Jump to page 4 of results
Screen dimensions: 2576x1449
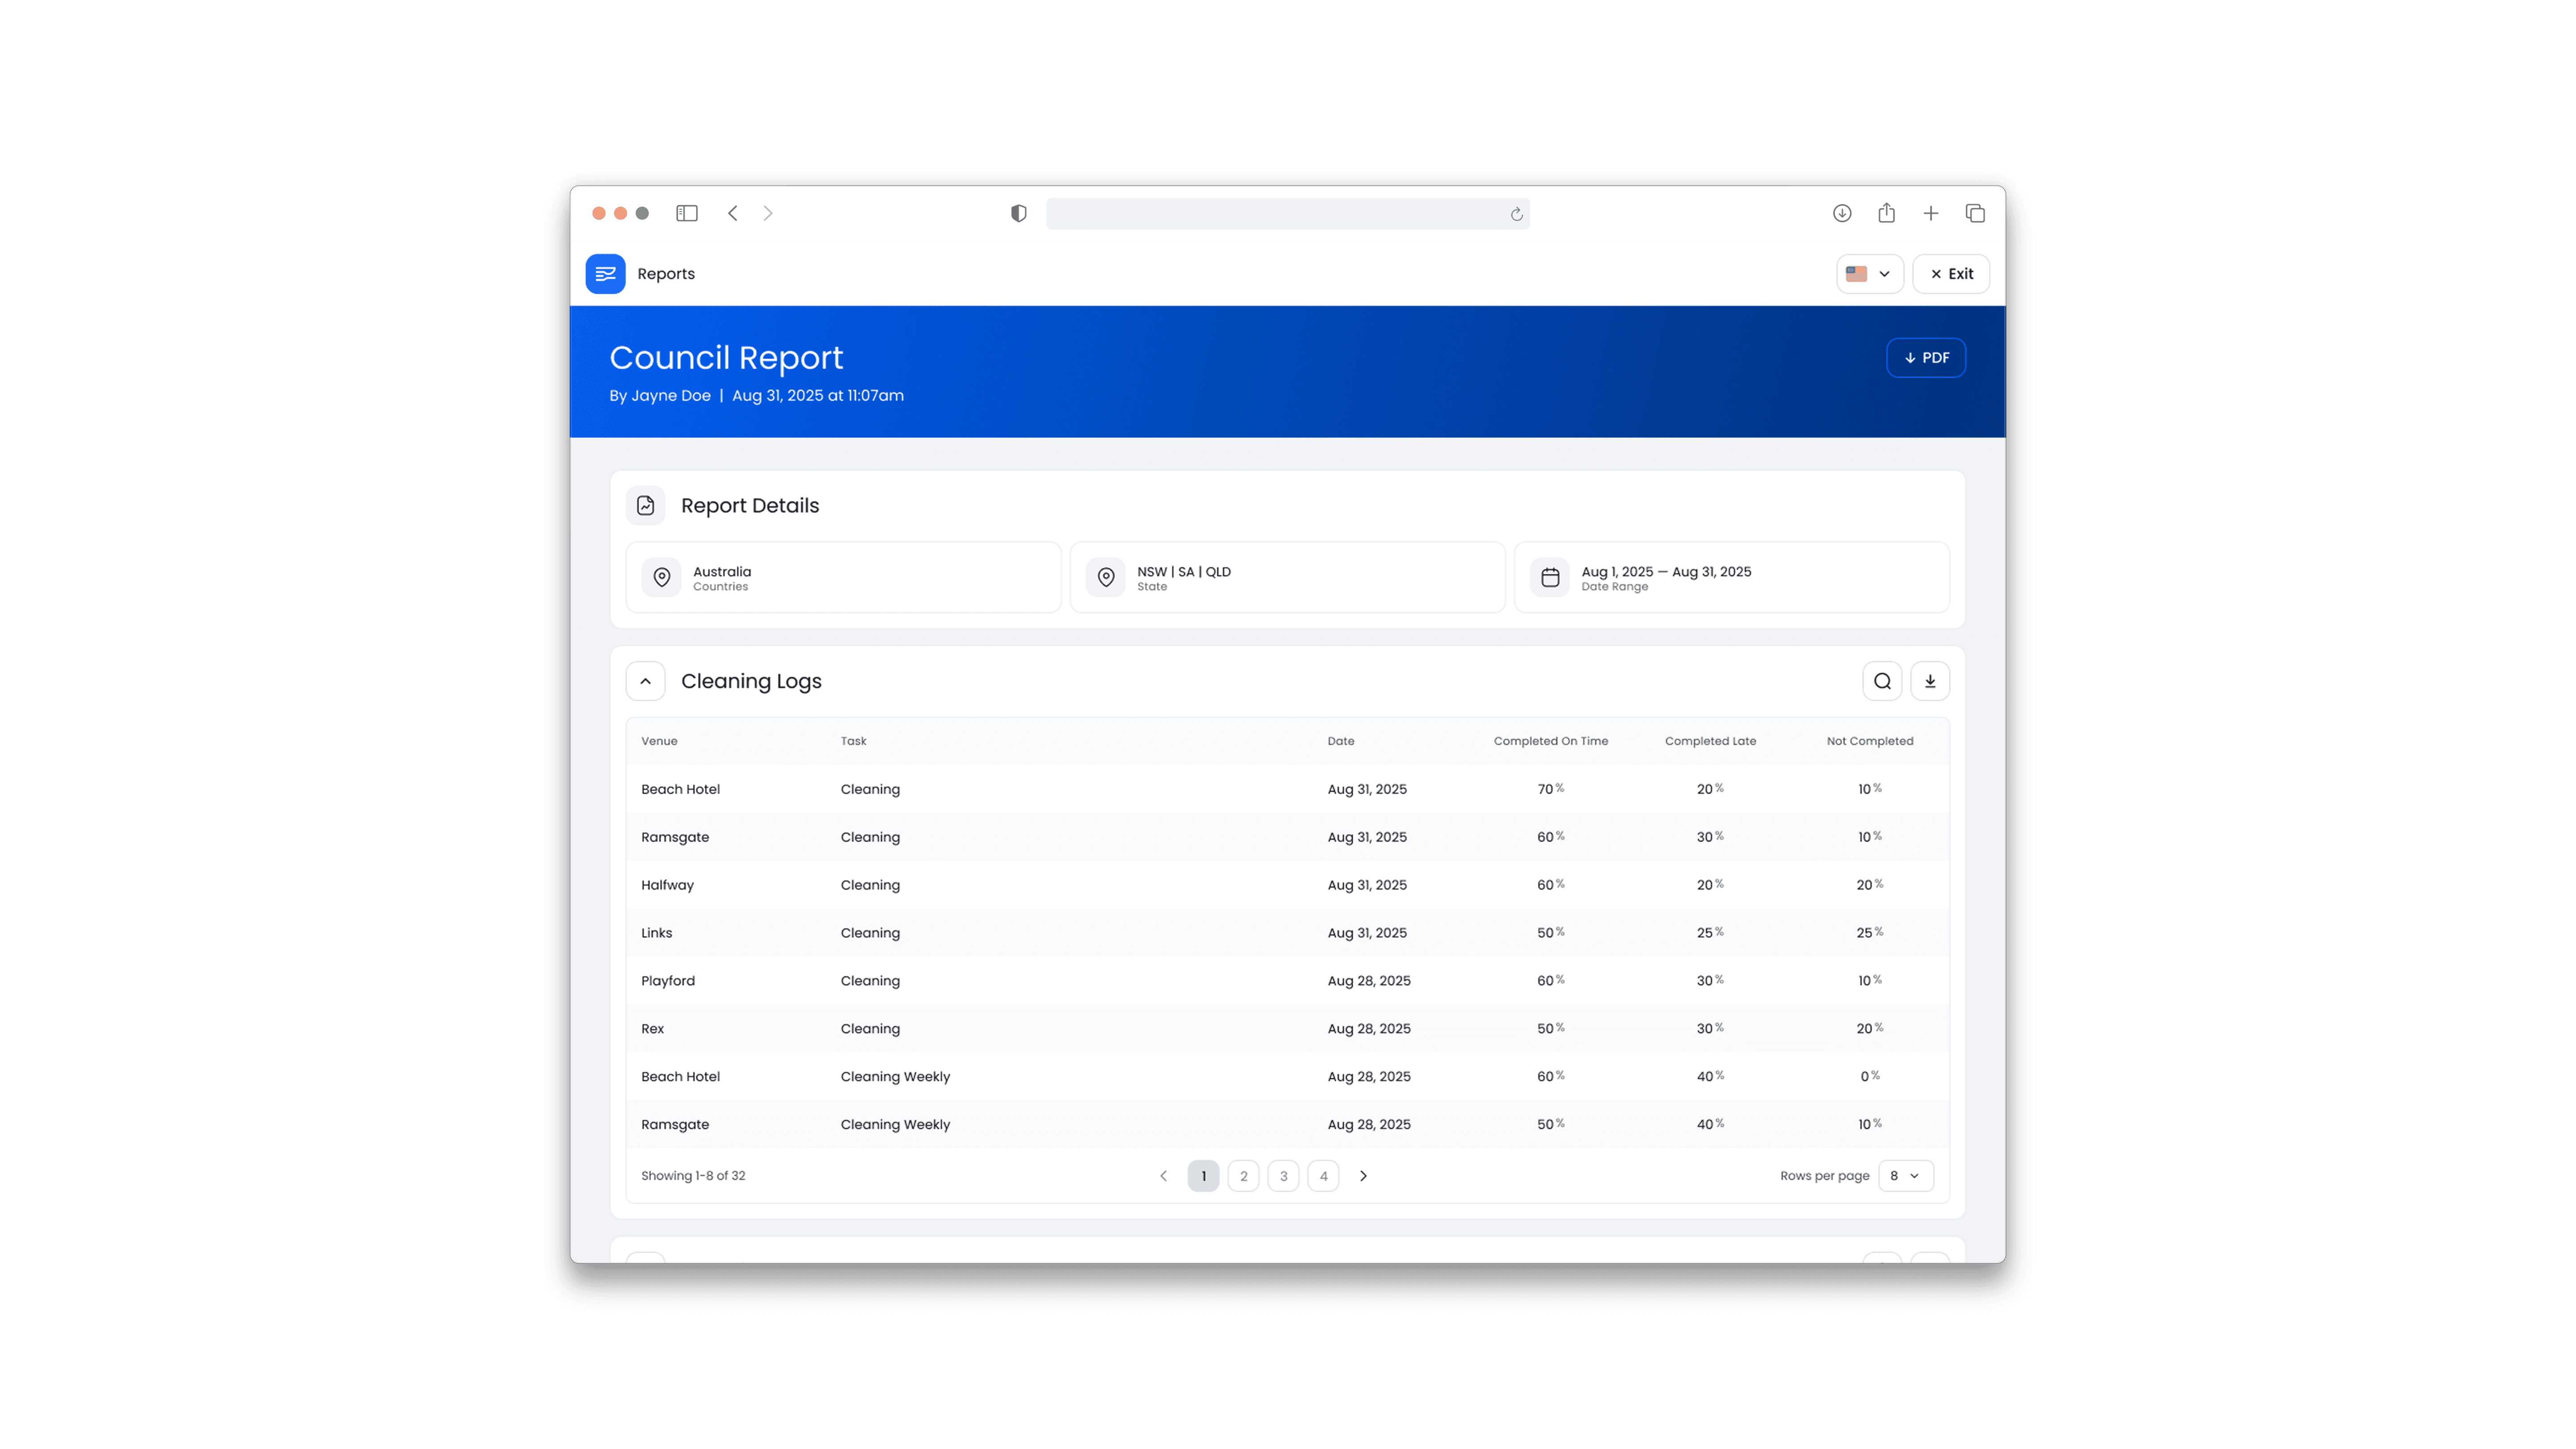click(x=1323, y=1176)
